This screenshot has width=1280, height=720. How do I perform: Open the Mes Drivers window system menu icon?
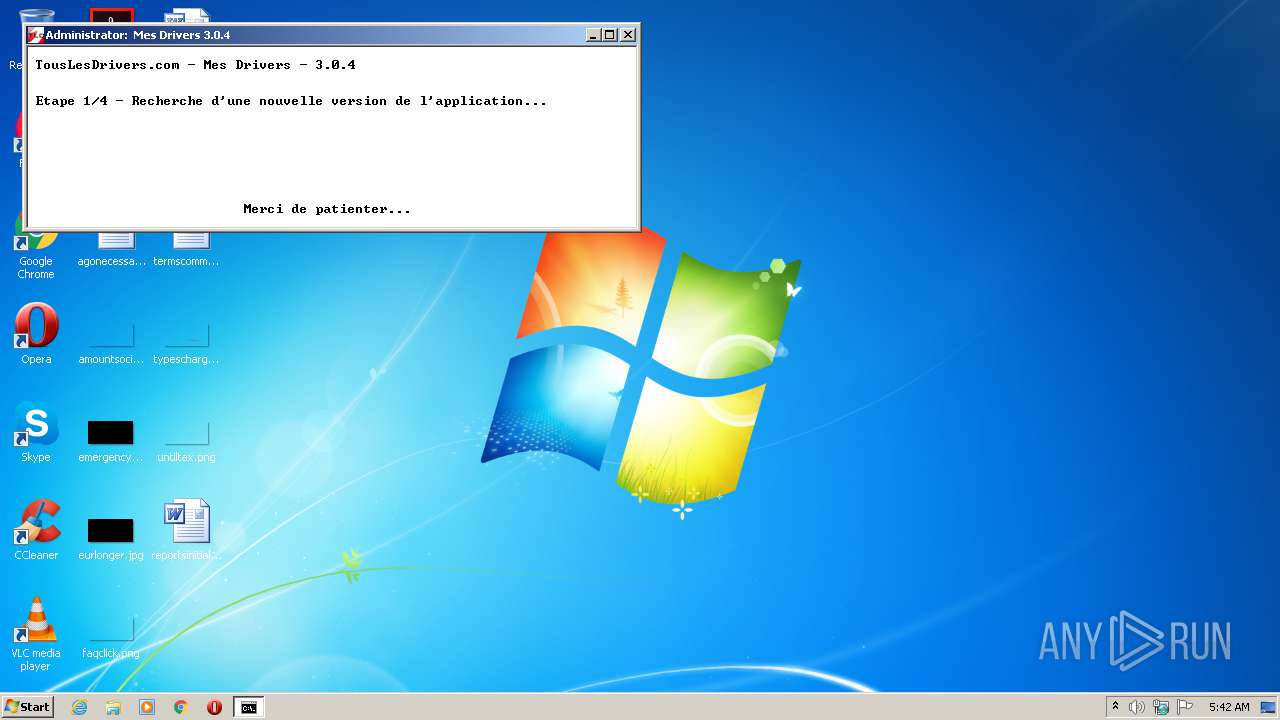click(35, 35)
